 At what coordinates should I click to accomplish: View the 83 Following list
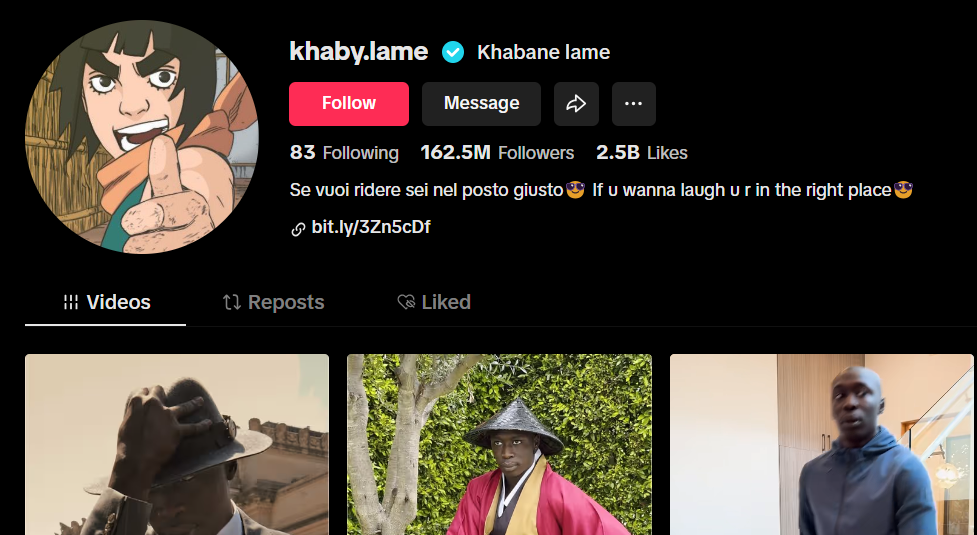click(344, 153)
